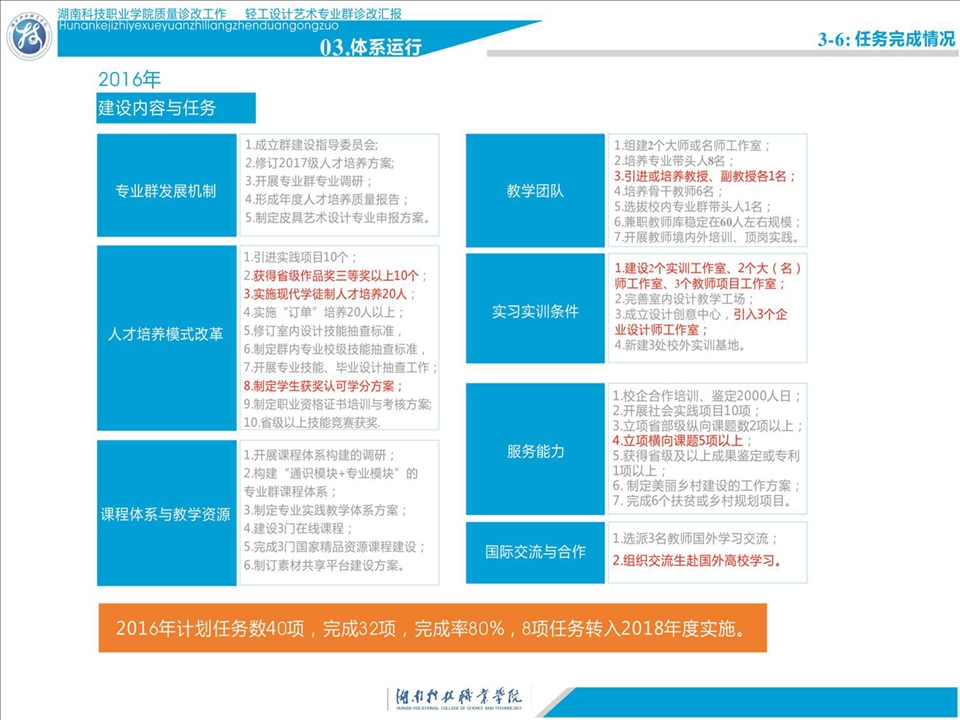
Task: Click '7.开展教师境内外培训、顶岗实践' line
Action: [x=707, y=237]
